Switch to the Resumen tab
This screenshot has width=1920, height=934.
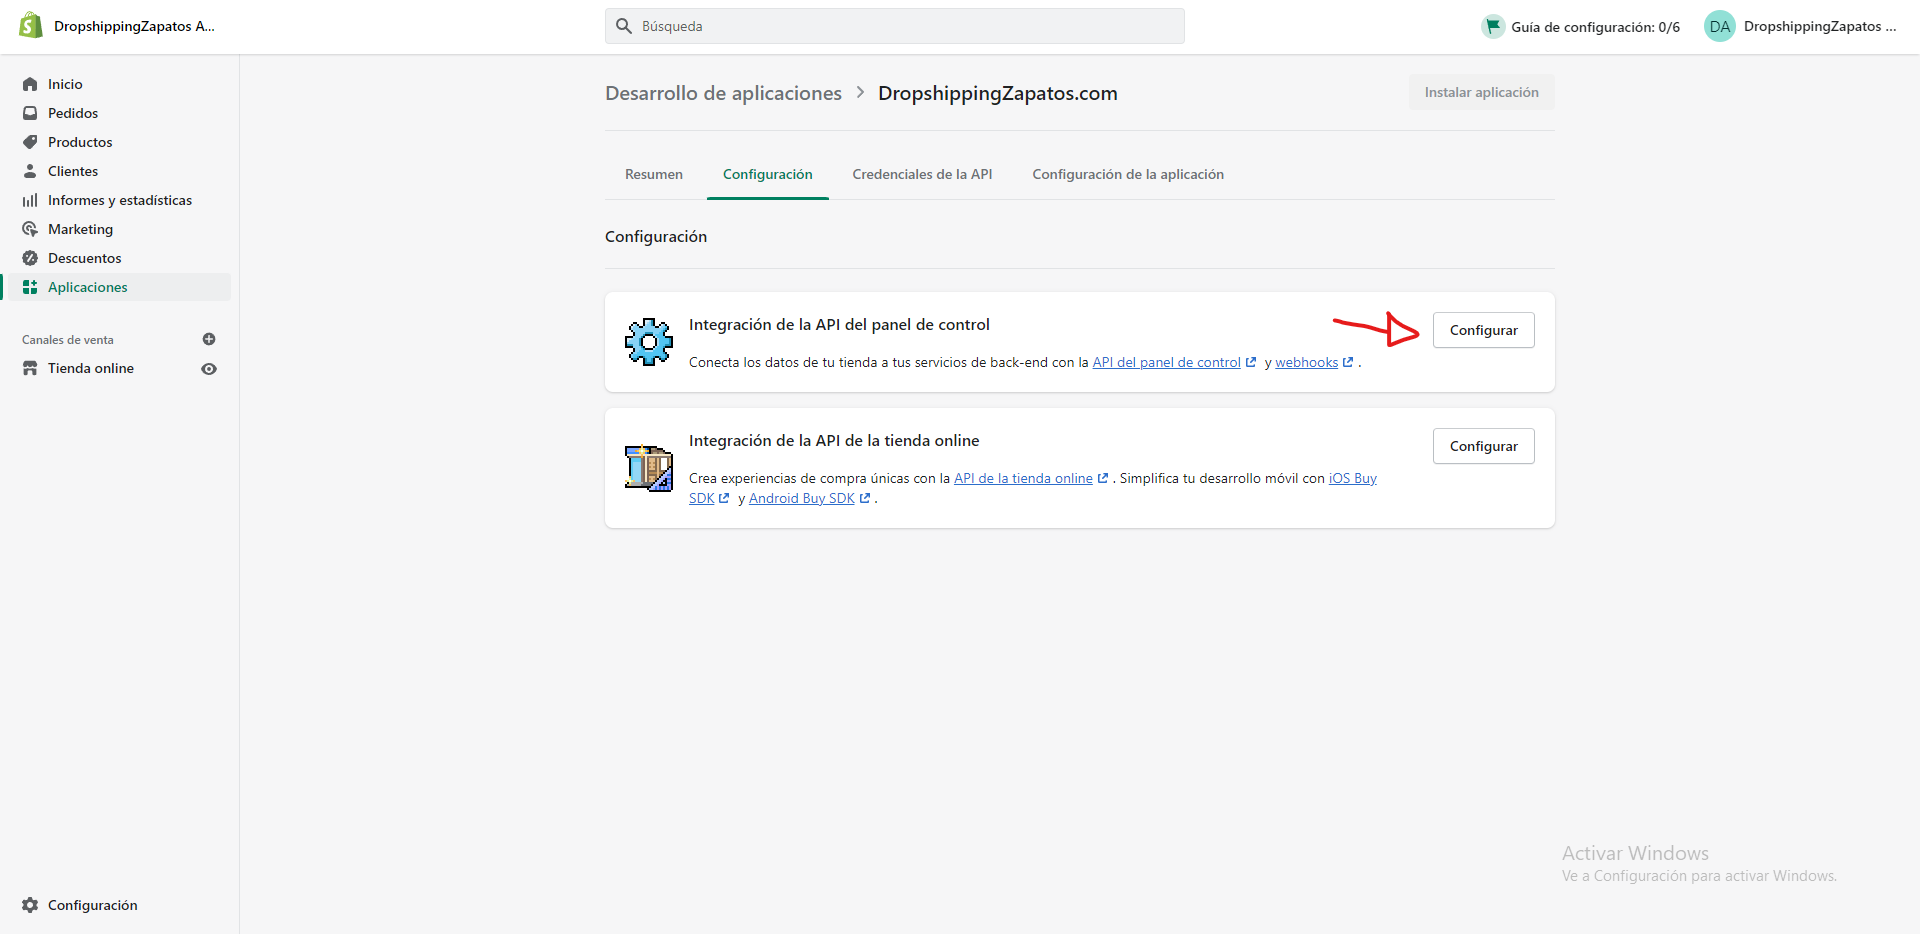point(653,174)
